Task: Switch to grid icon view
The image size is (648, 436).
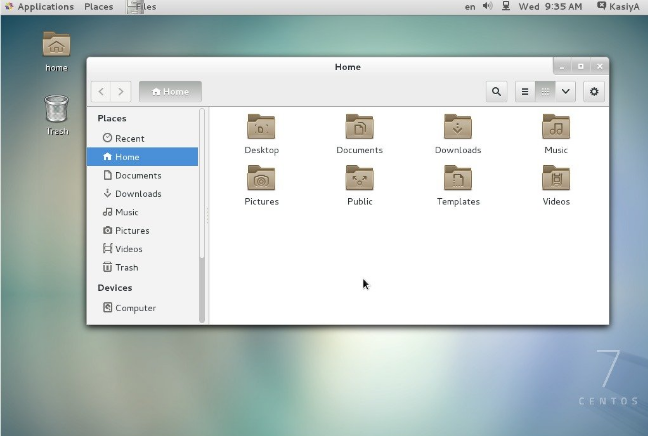Action: point(545,91)
